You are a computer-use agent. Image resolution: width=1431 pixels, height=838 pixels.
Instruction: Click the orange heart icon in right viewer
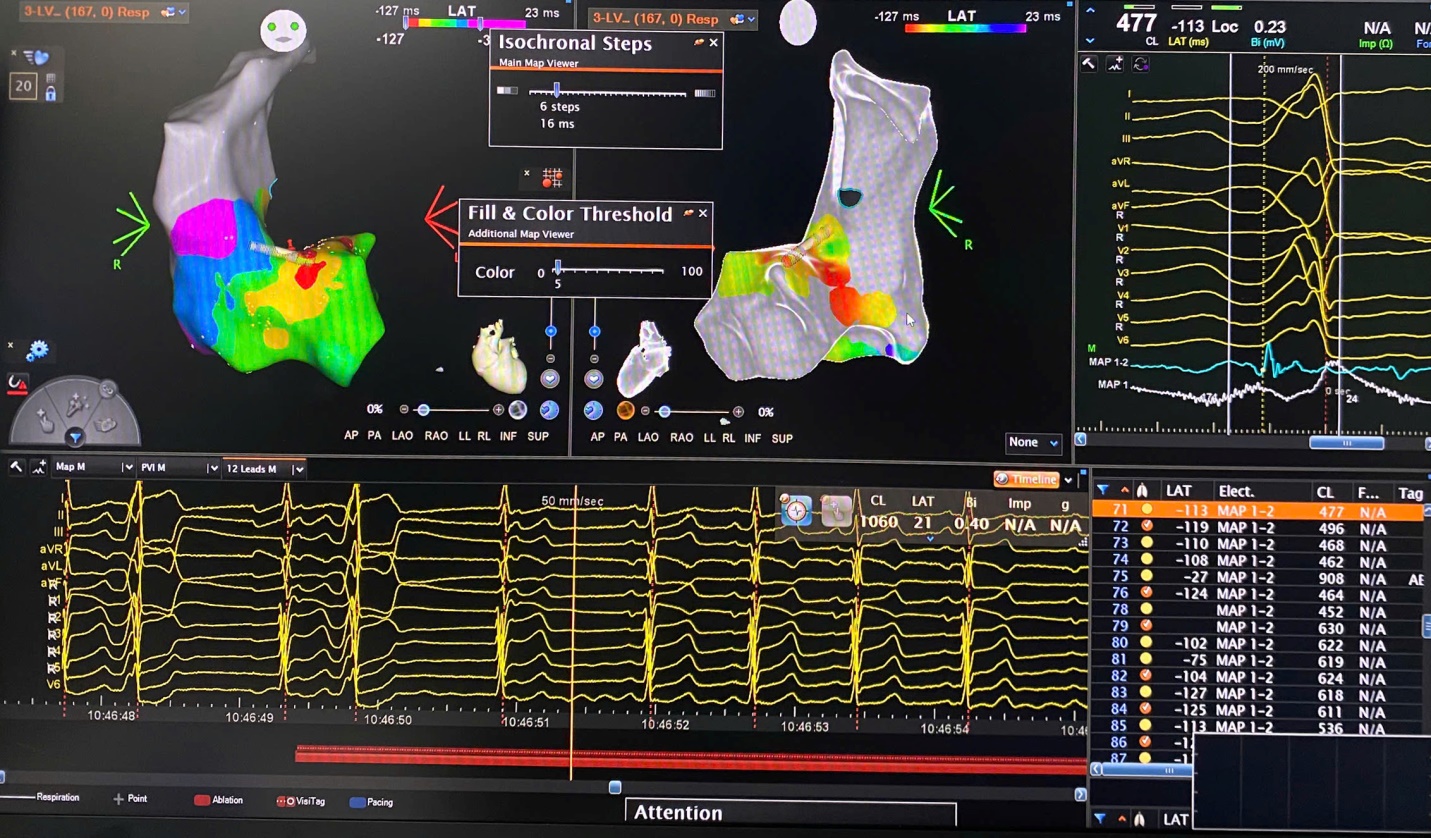point(625,411)
